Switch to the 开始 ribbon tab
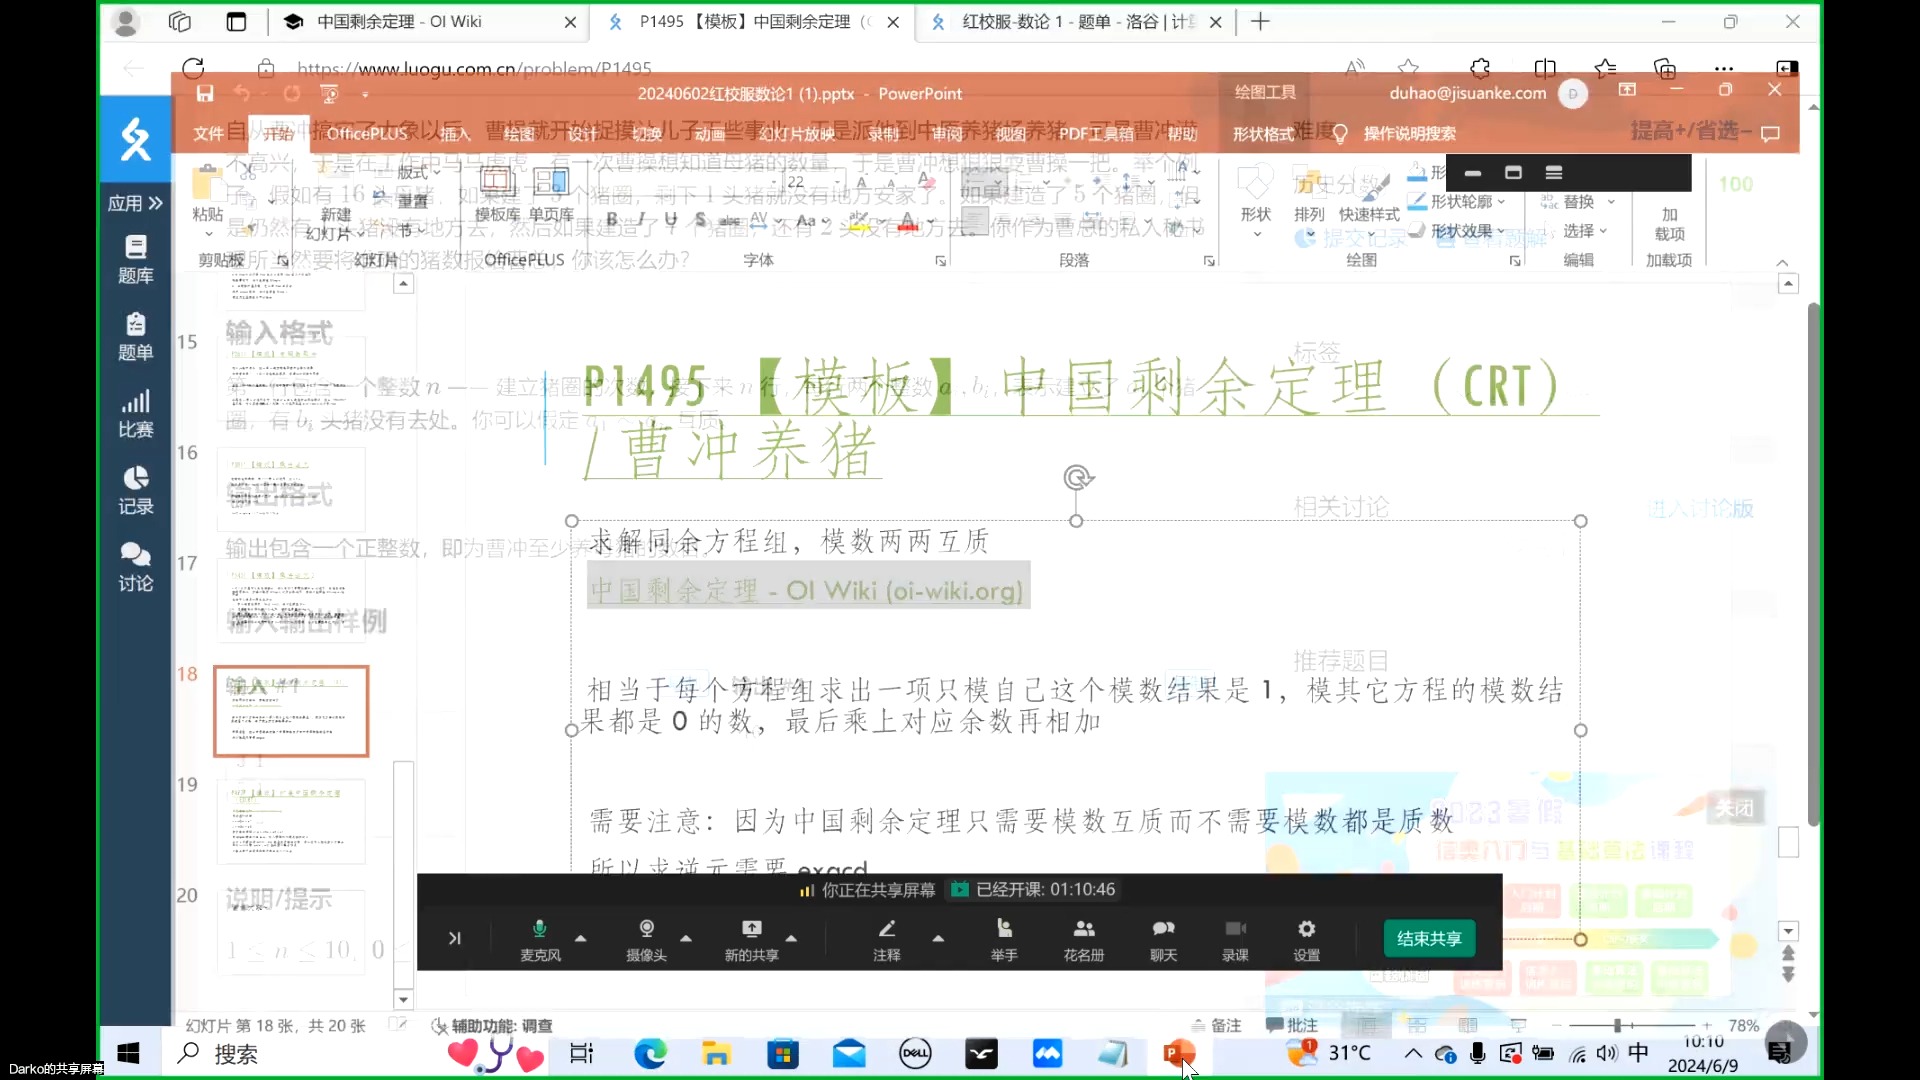 pyautogui.click(x=279, y=133)
